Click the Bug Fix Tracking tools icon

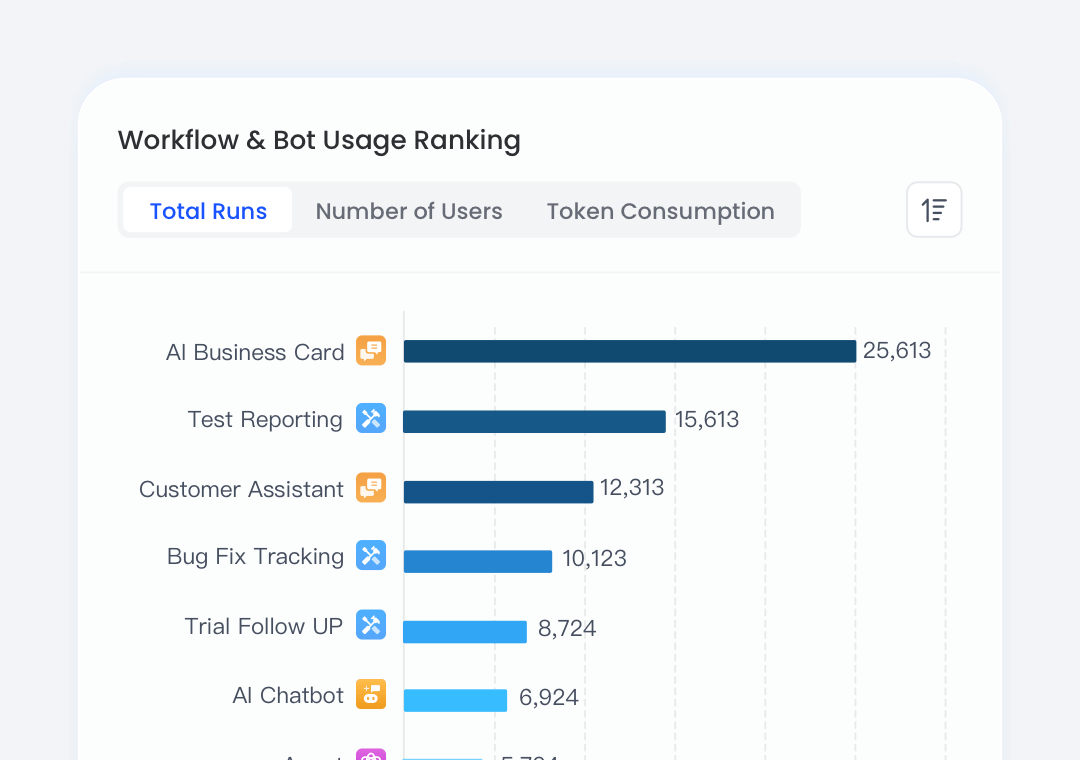[x=371, y=556]
